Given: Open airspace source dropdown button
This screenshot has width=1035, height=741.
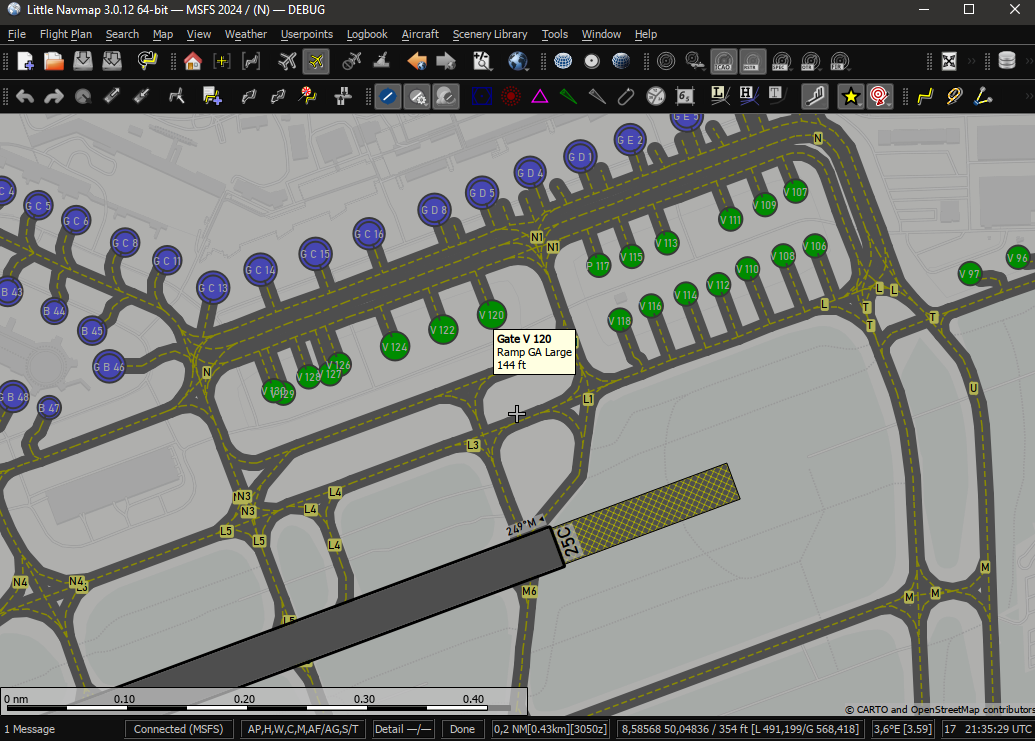Looking at the screenshot, I should tap(695, 61).
